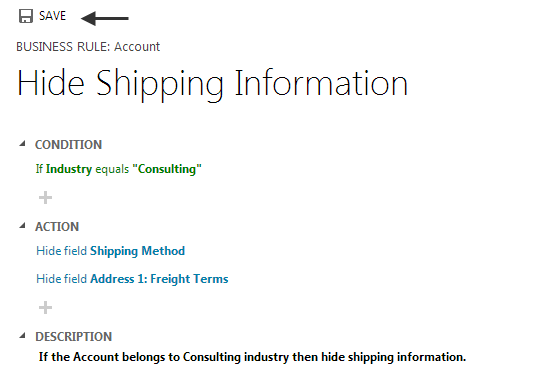This screenshot has width=534, height=391.
Task: Click the SAVE label
Action: (x=52, y=16)
